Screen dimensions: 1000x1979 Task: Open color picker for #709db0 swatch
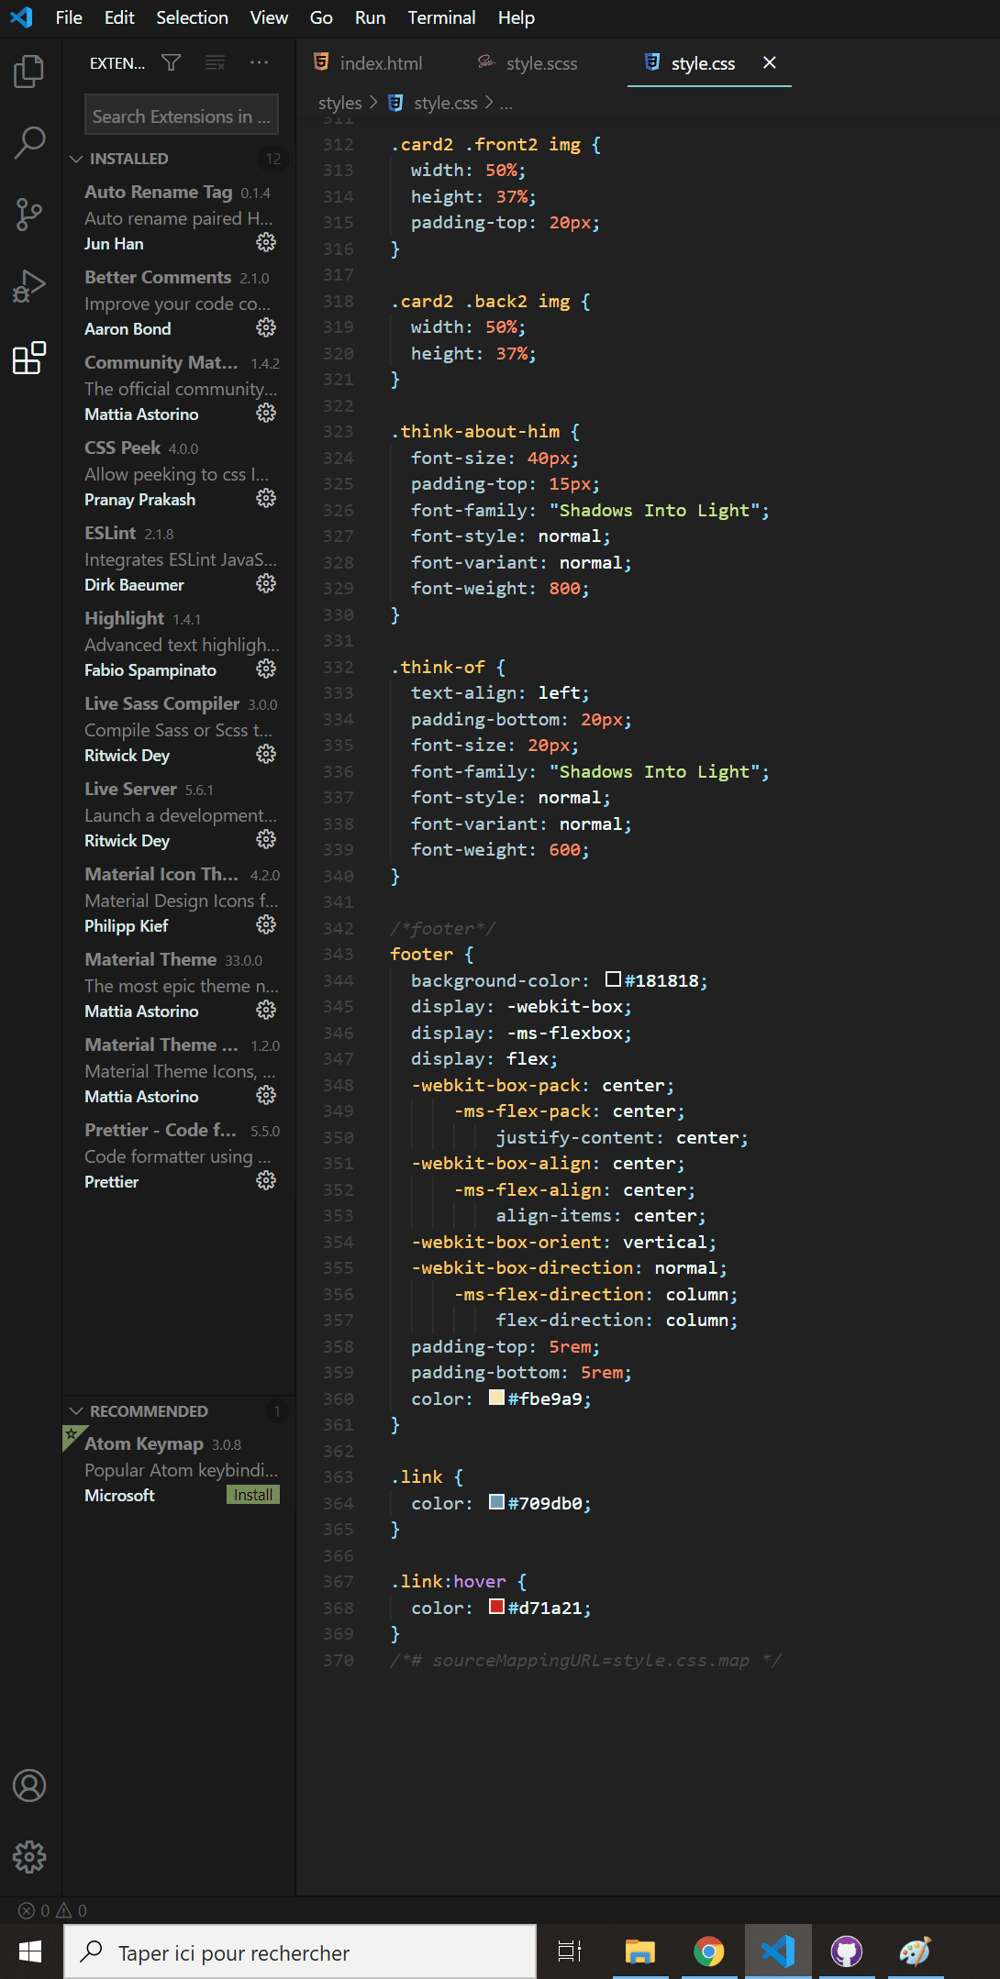point(496,1502)
